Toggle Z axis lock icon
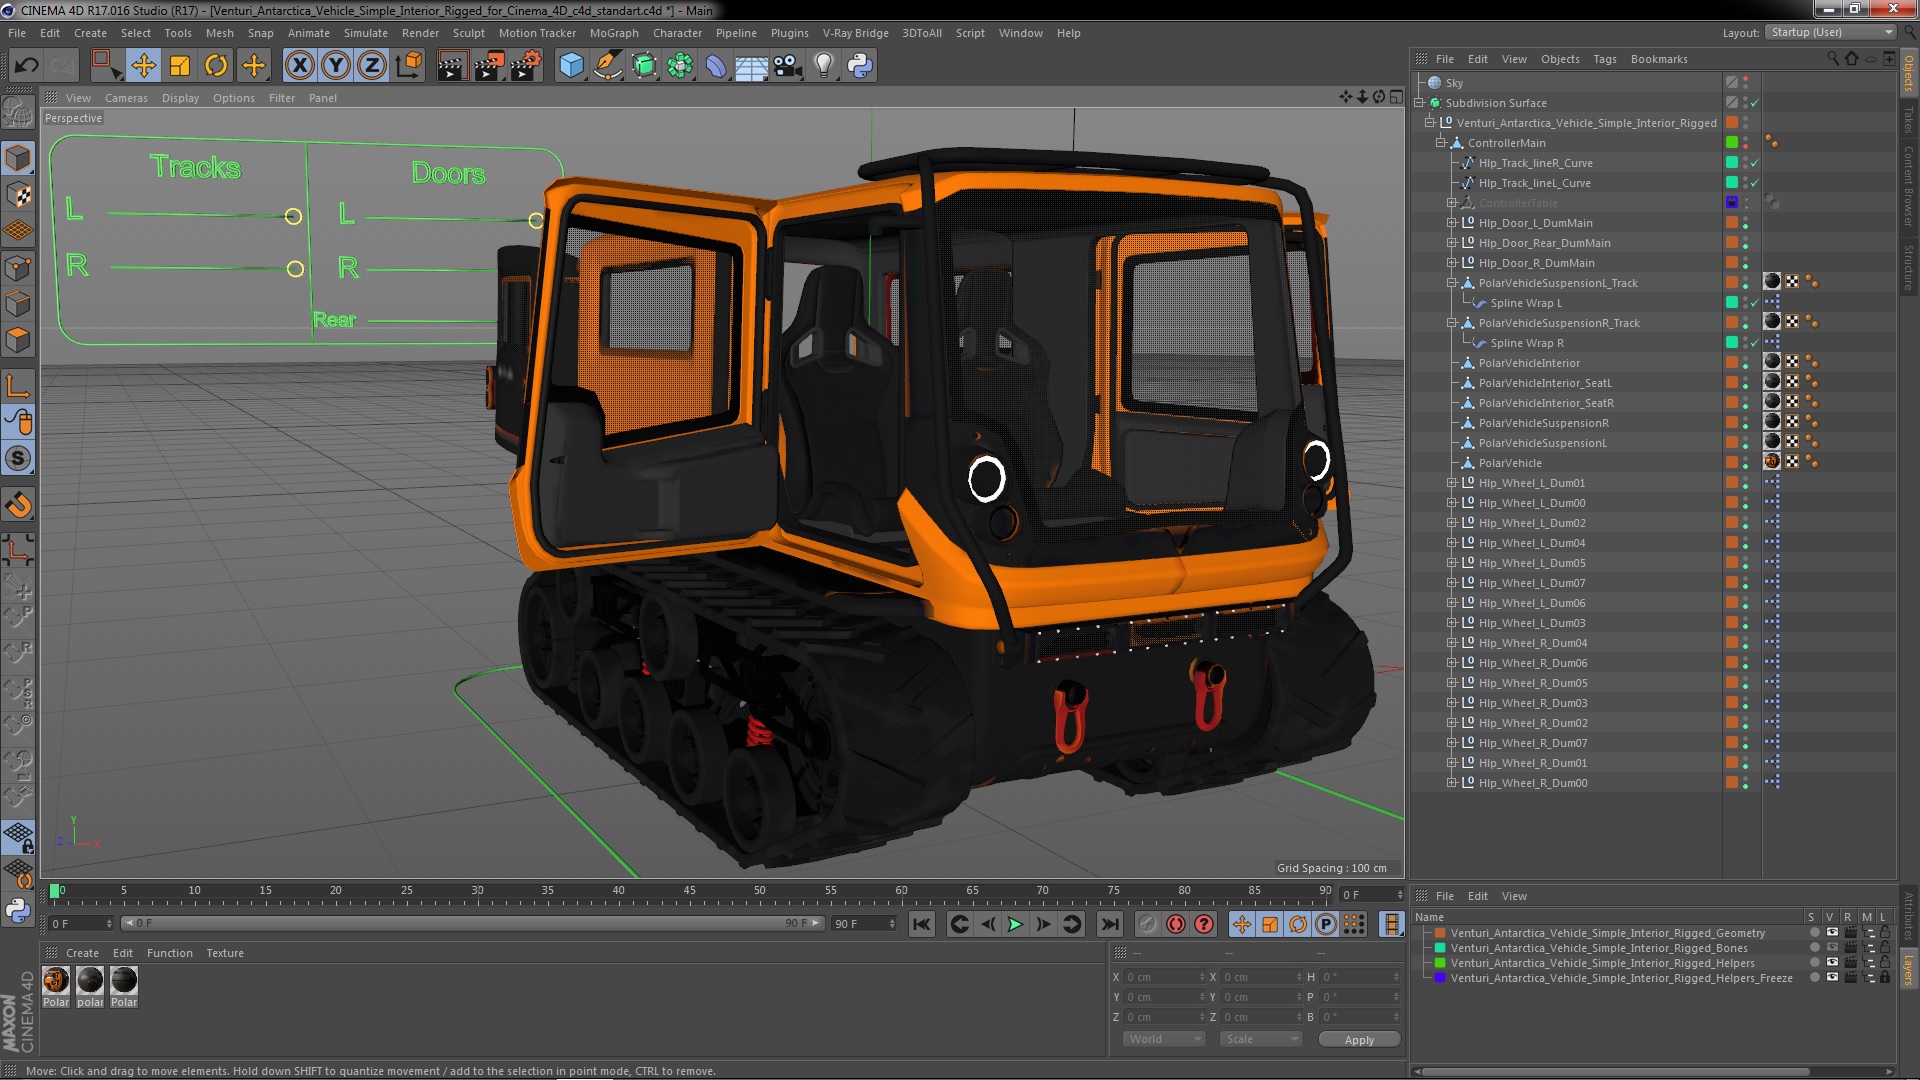The width and height of the screenshot is (1920, 1080). point(372,66)
